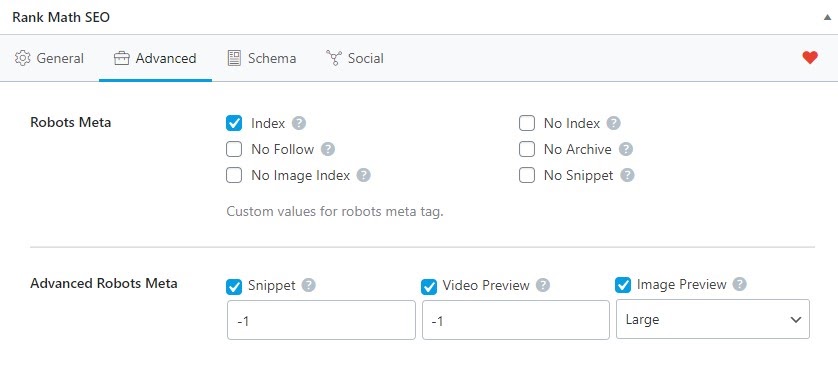The width and height of the screenshot is (838, 370).
Task: Switch to the Schema tab
Action: pyautogui.click(x=261, y=58)
